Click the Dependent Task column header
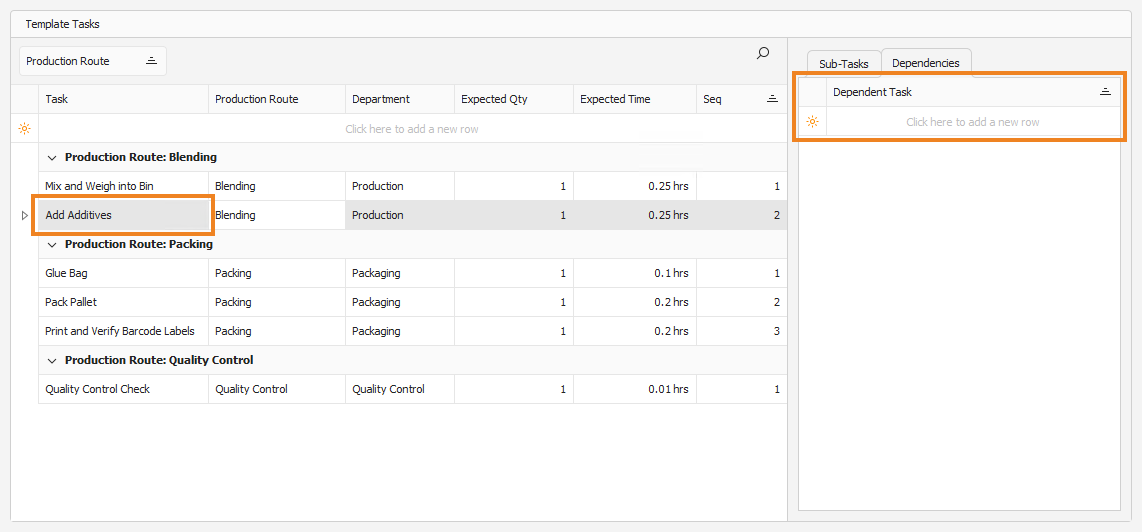1142x532 pixels. 973,93
